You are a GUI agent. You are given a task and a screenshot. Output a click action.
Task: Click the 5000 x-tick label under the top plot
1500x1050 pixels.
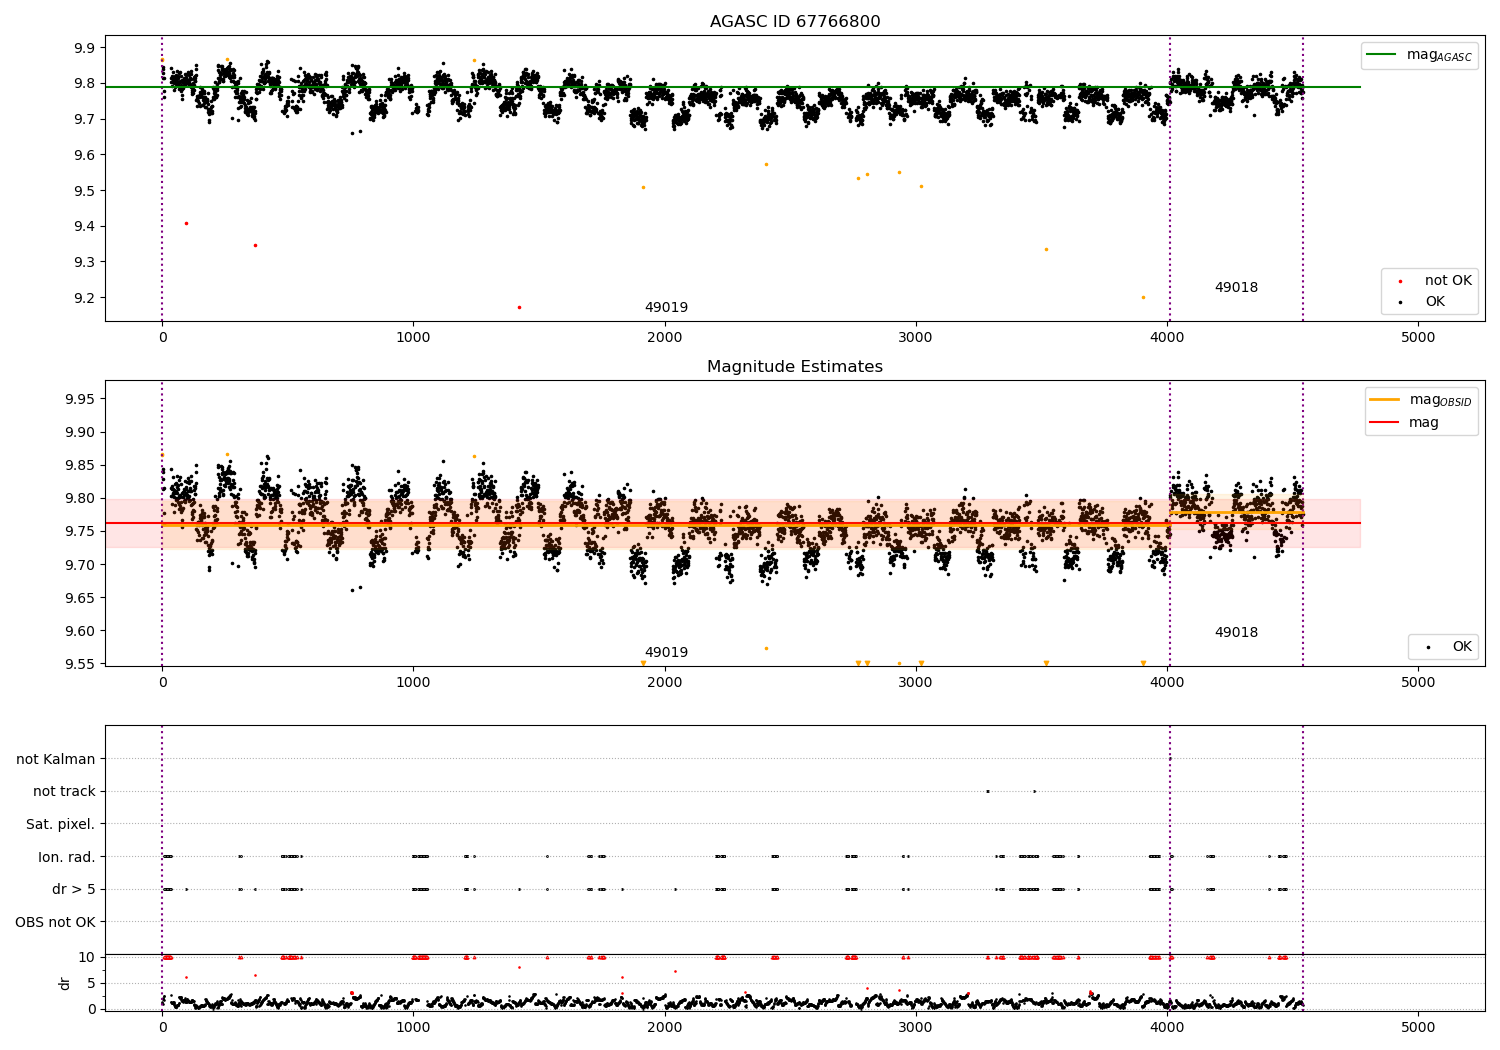1418,338
